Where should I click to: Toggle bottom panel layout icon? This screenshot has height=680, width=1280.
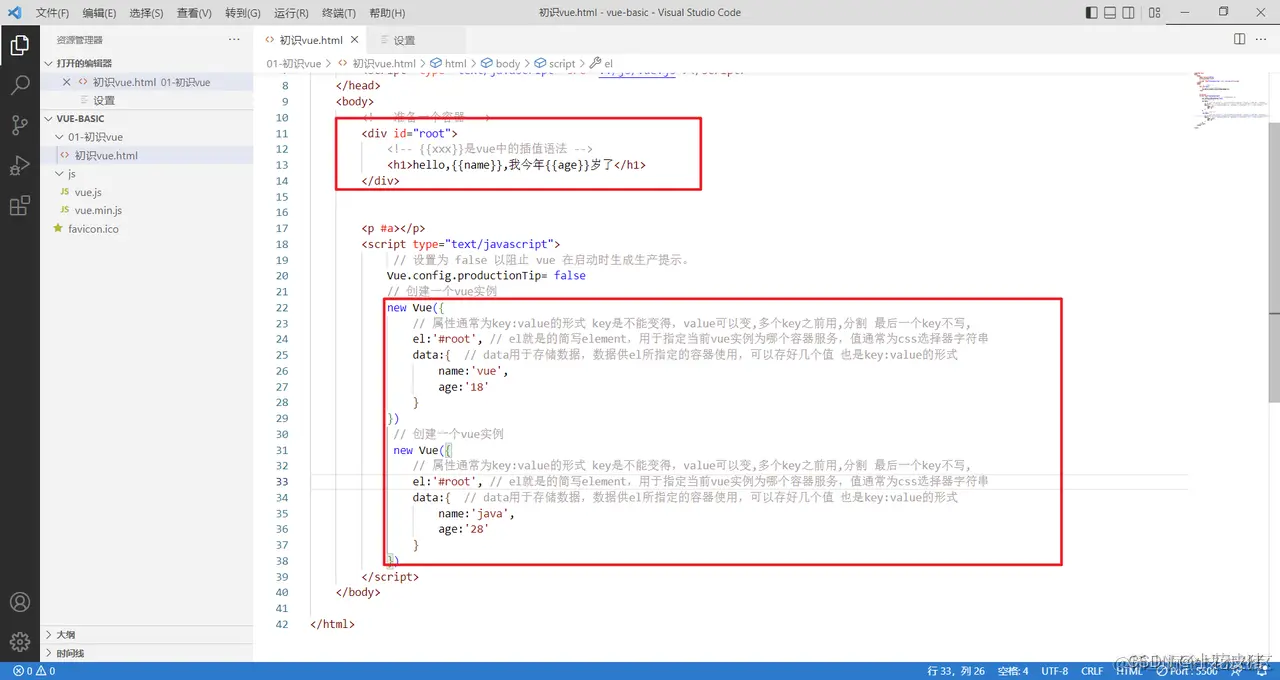point(1110,13)
